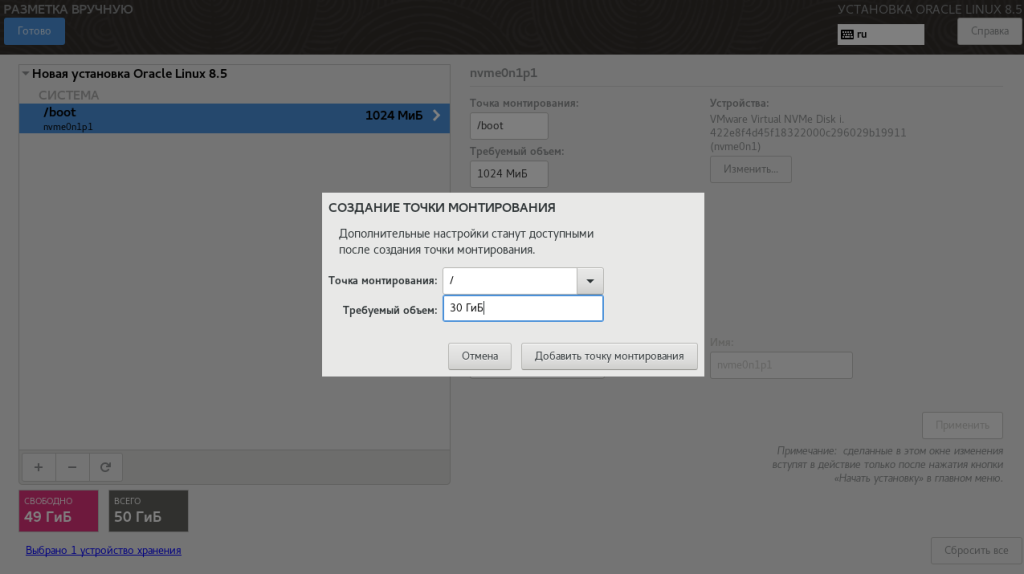Open Справка help button

pyautogui.click(x=989, y=31)
